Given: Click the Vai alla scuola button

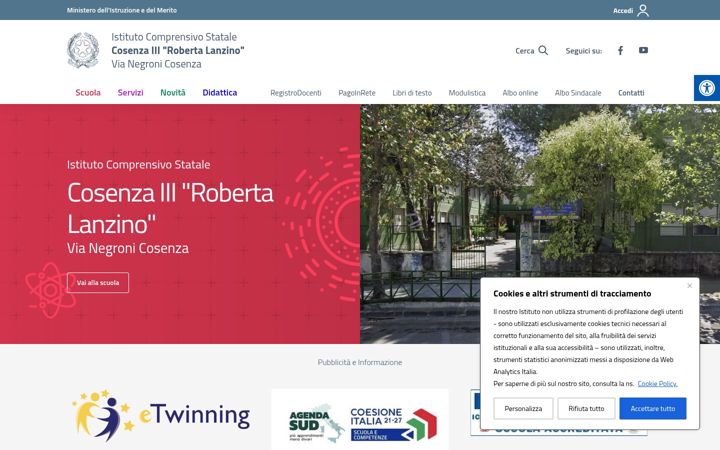Looking at the screenshot, I should pyautogui.click(x=98, y=282).
